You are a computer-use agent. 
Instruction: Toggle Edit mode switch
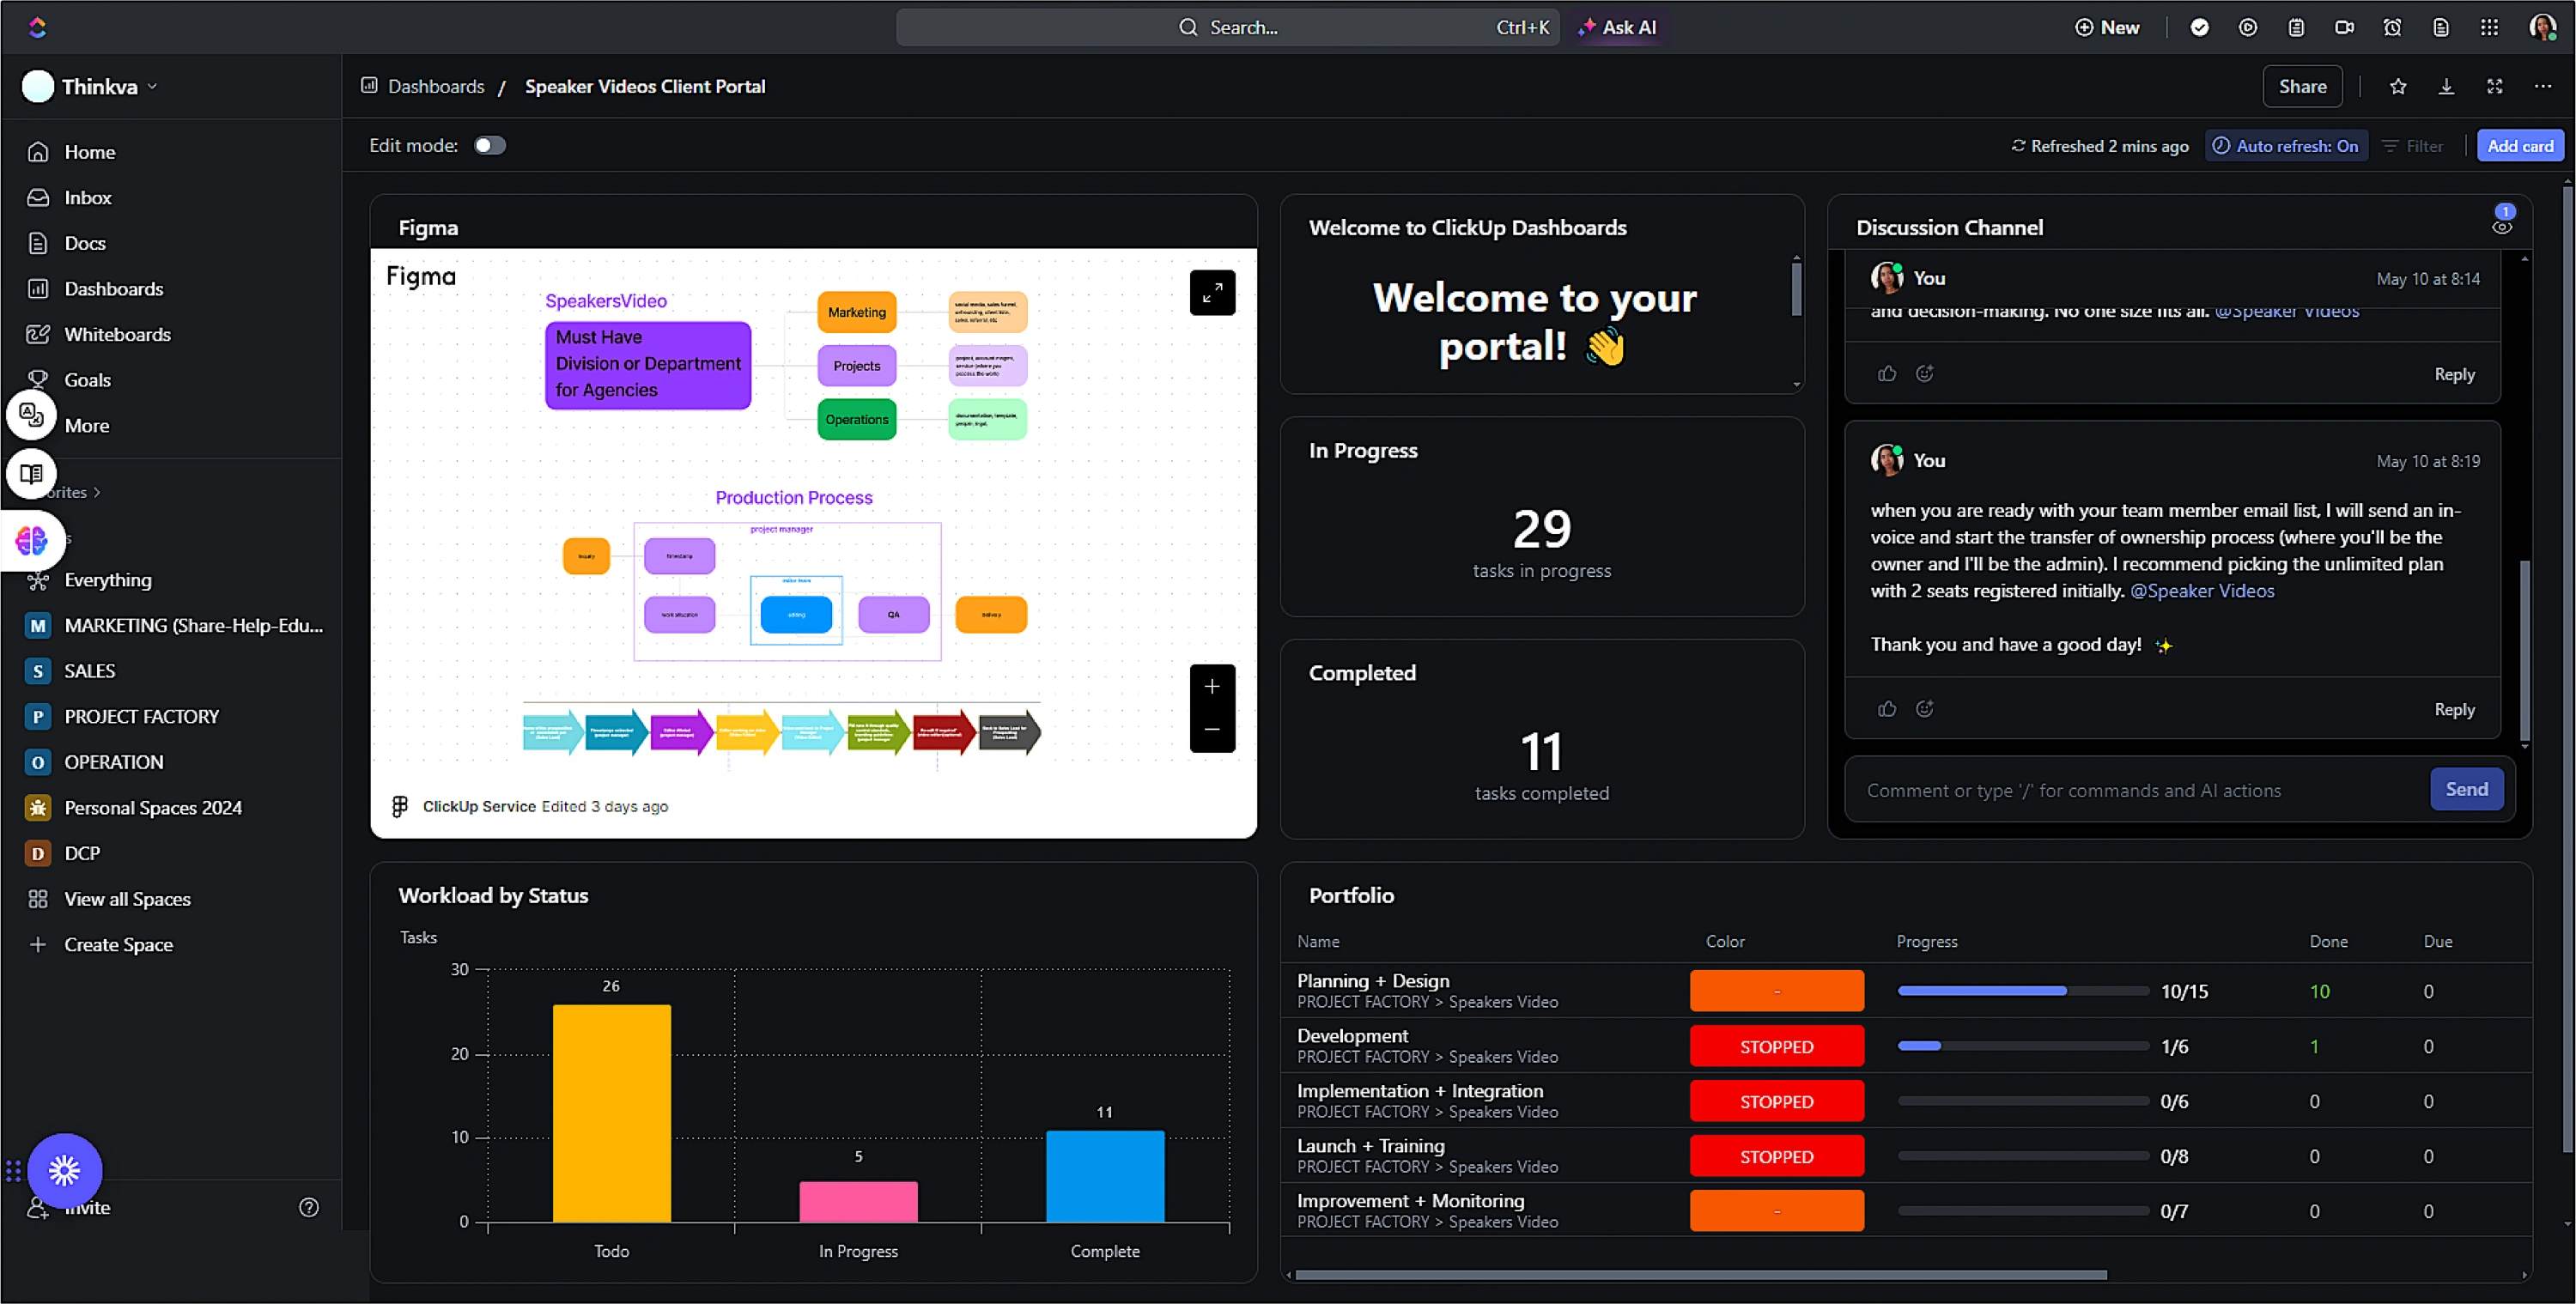click(490, 146)
